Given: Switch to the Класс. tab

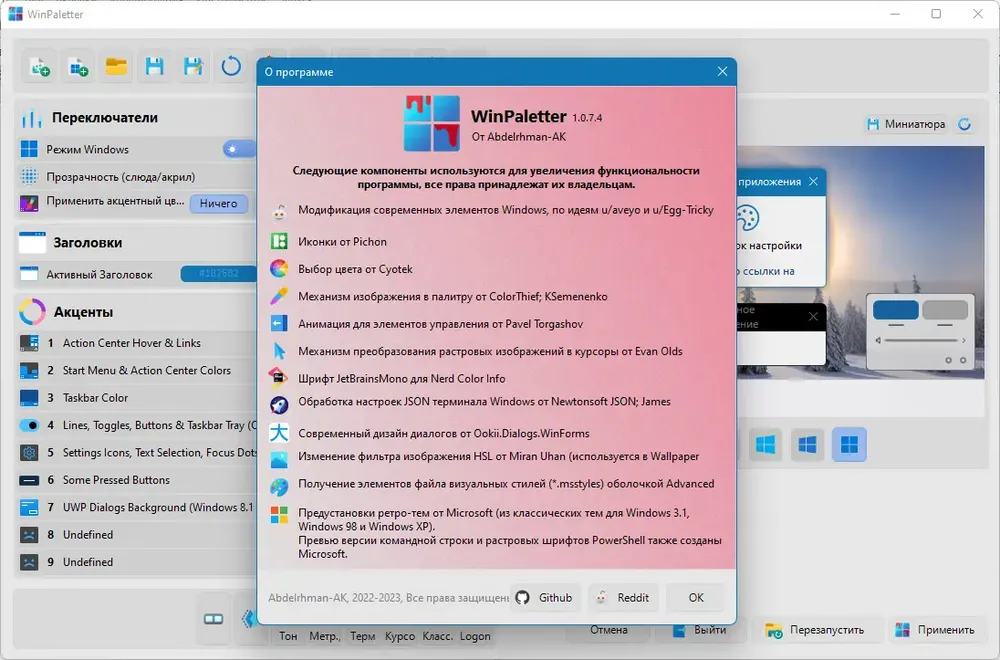Looking at the screenshot, I should 438,636.
